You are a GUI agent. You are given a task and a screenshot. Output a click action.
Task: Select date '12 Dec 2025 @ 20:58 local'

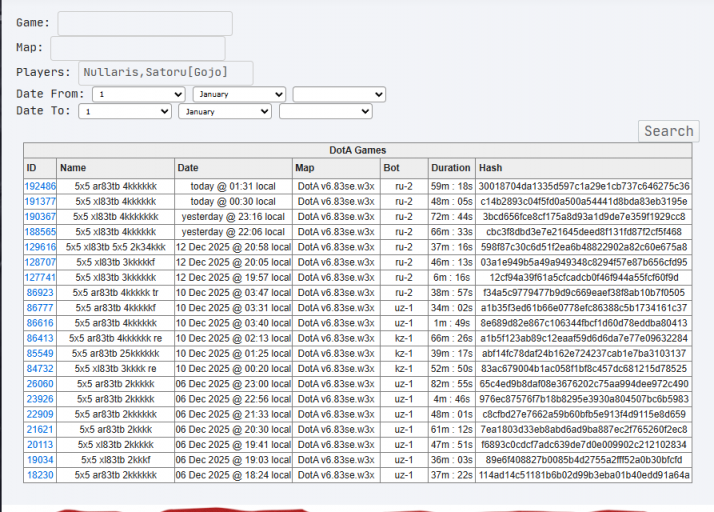point(233,247)
